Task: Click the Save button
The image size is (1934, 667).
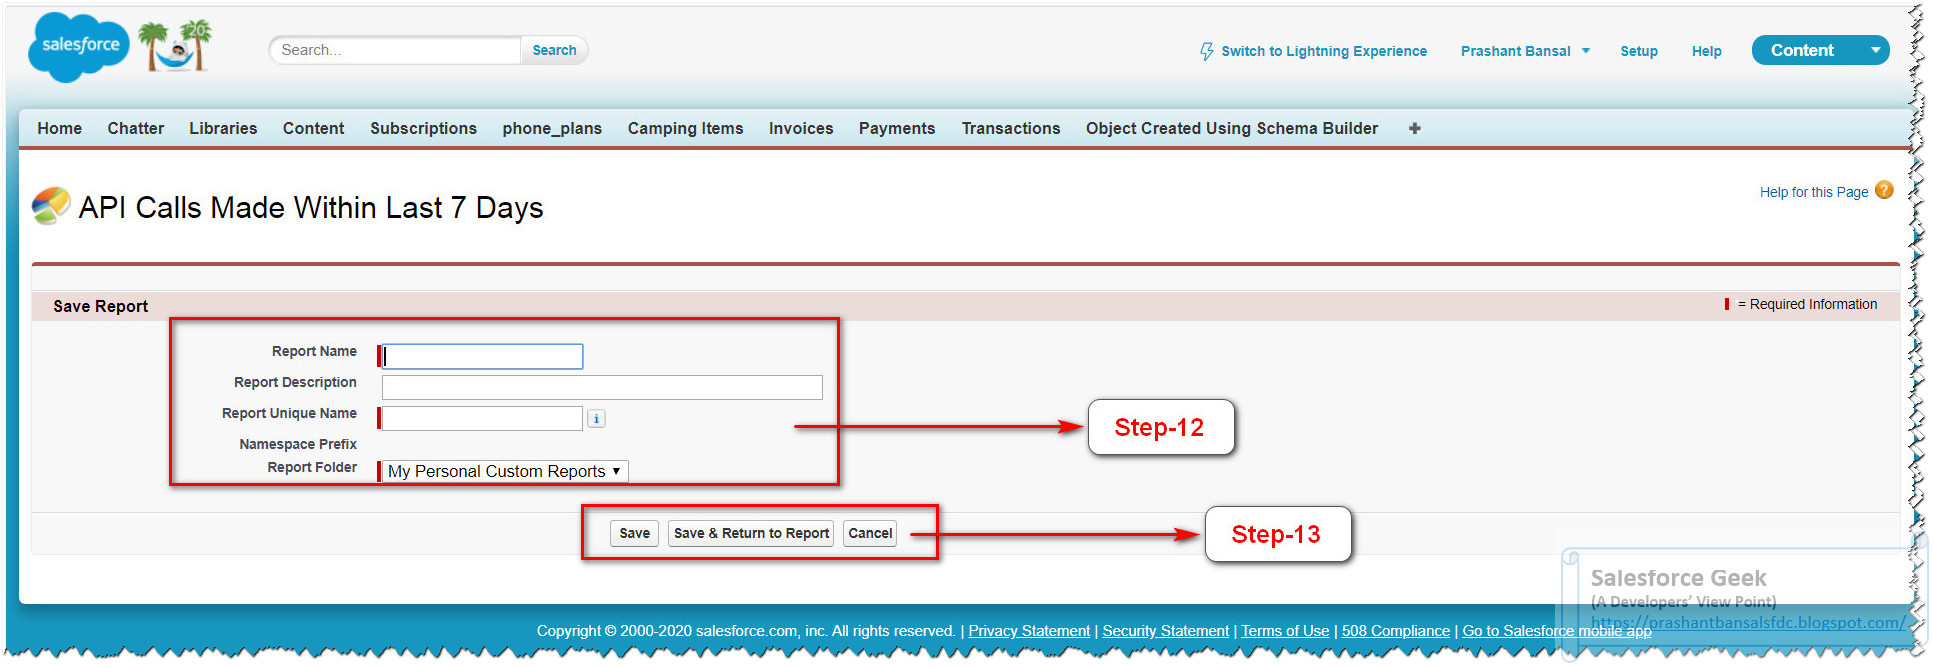Action: [634, 533]
